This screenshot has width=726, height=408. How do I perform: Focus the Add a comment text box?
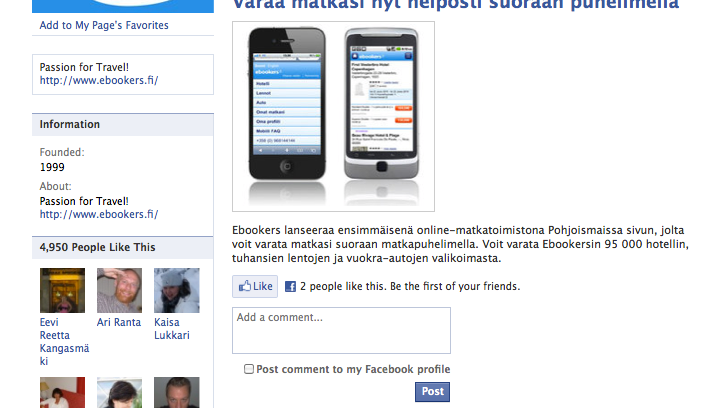coord(341,330)
